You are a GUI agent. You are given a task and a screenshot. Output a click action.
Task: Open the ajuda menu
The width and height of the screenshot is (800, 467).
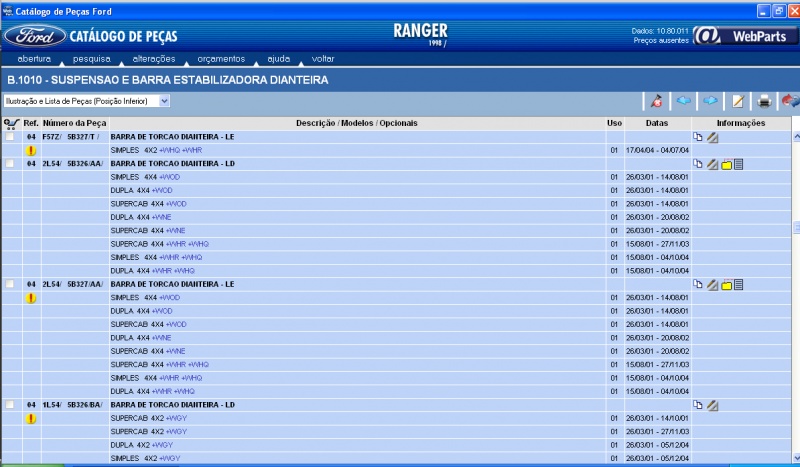point(279,59)
